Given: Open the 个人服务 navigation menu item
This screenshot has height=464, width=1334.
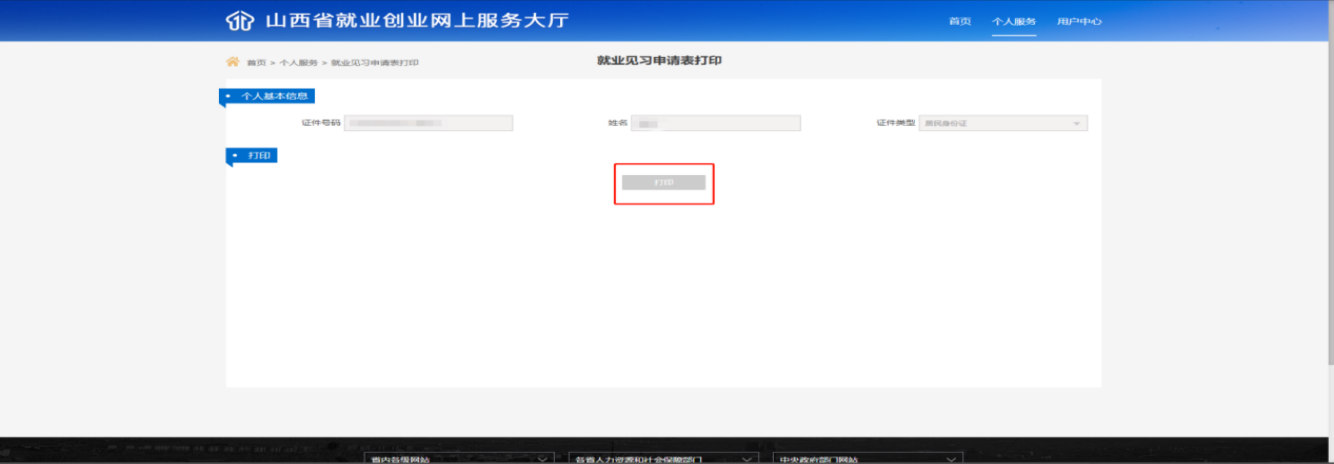Looking at the screenshot, I should 1014,21.
